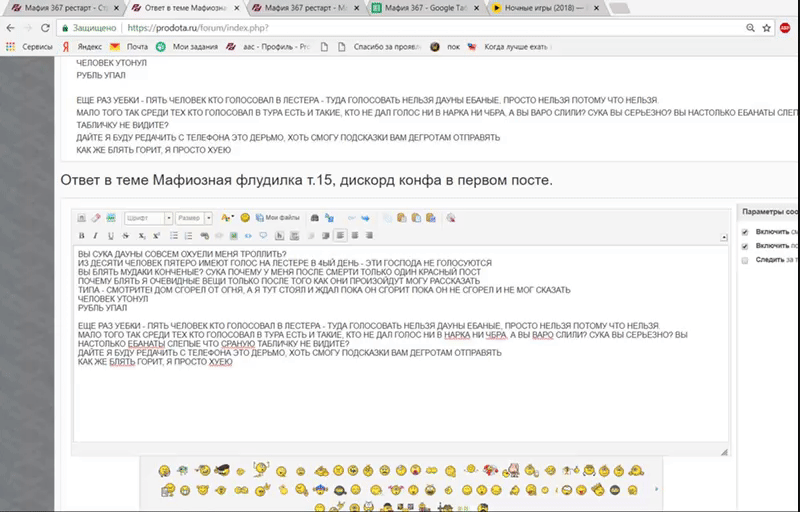Screen dimensions: 800x512
Task: Open the AdBlock Plus extension
Action: pyautogui.click(x=785, y=28)
